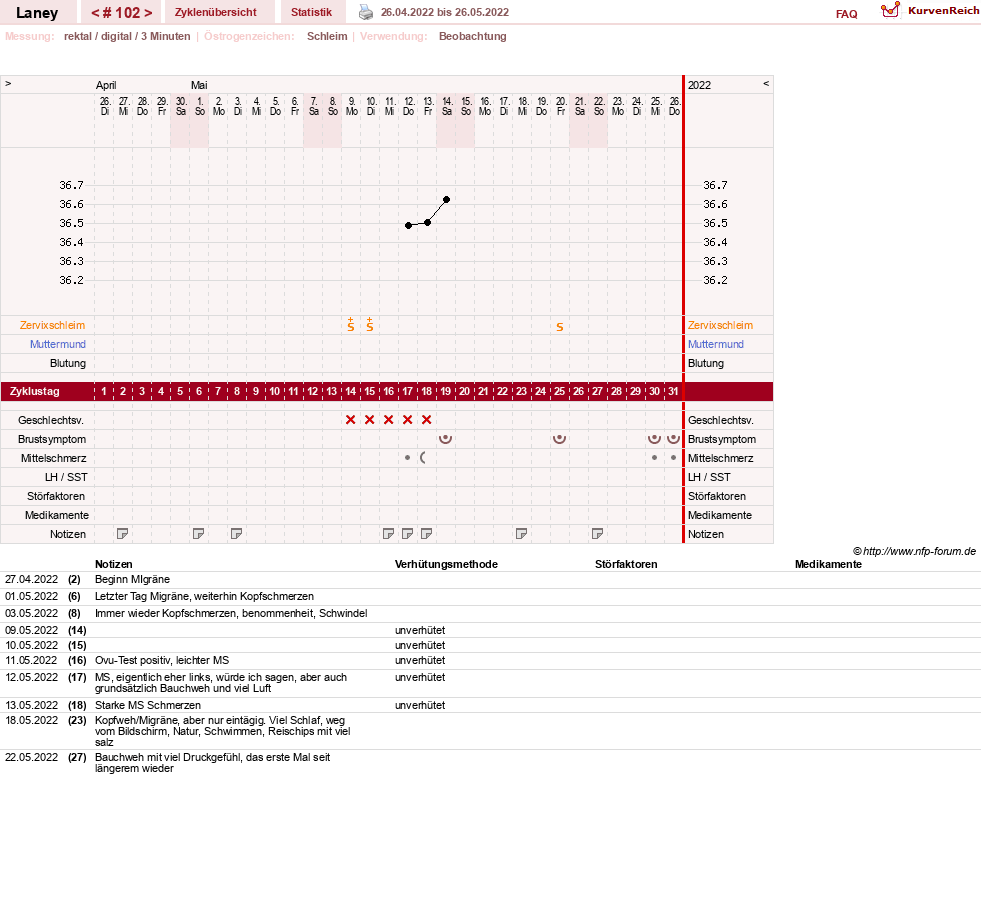Click the 14. Sa date column header
The image size is (981, 920).
pyautogui.click(x=447, y=106)
